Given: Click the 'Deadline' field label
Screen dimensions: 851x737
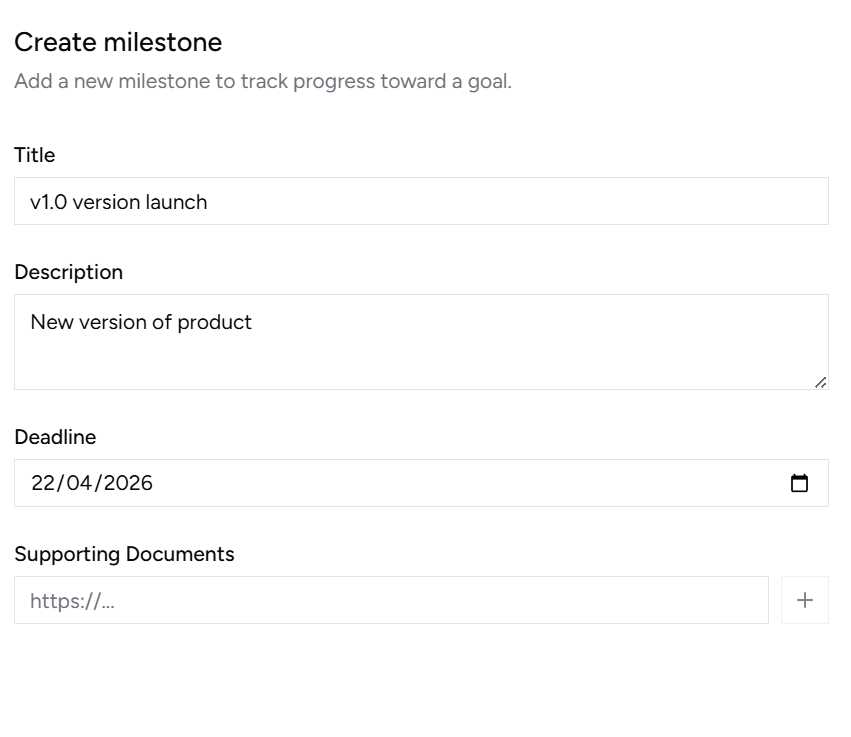Looking at the screenshot, I should 55,437.
